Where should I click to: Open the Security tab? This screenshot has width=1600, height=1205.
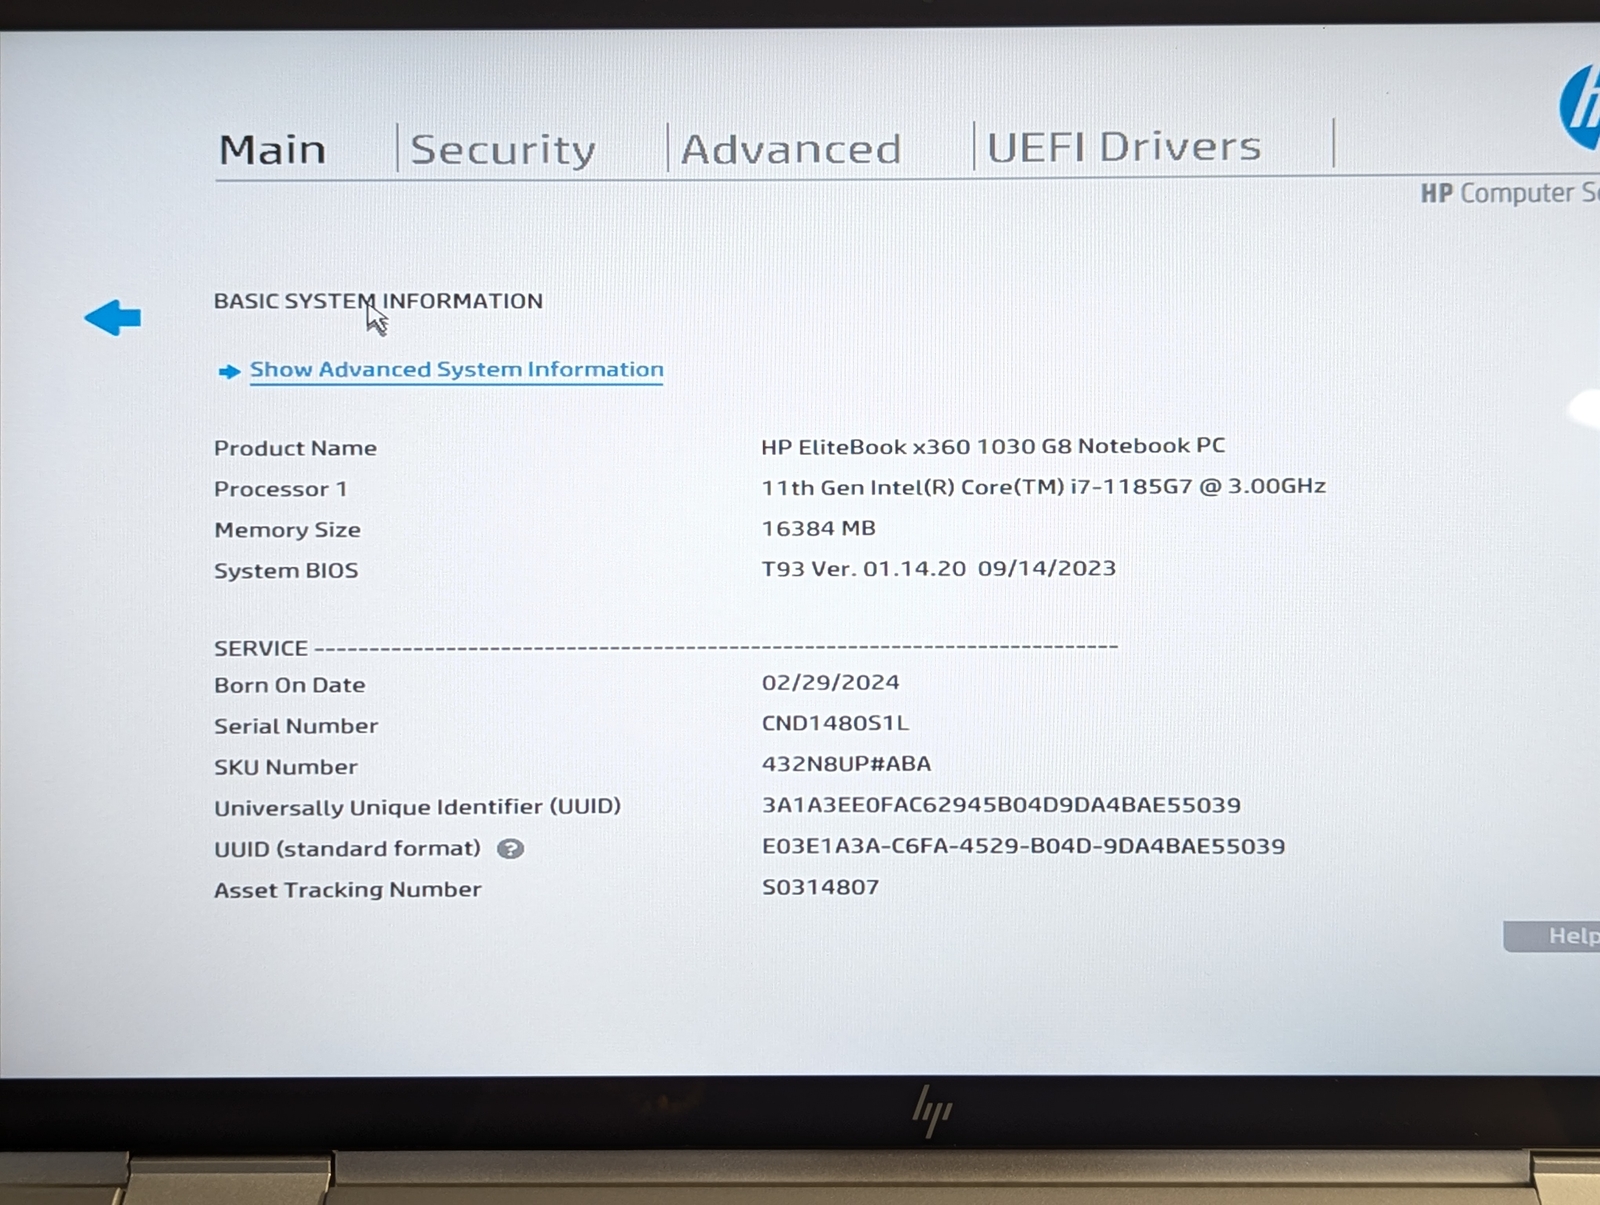click(503, 150)
